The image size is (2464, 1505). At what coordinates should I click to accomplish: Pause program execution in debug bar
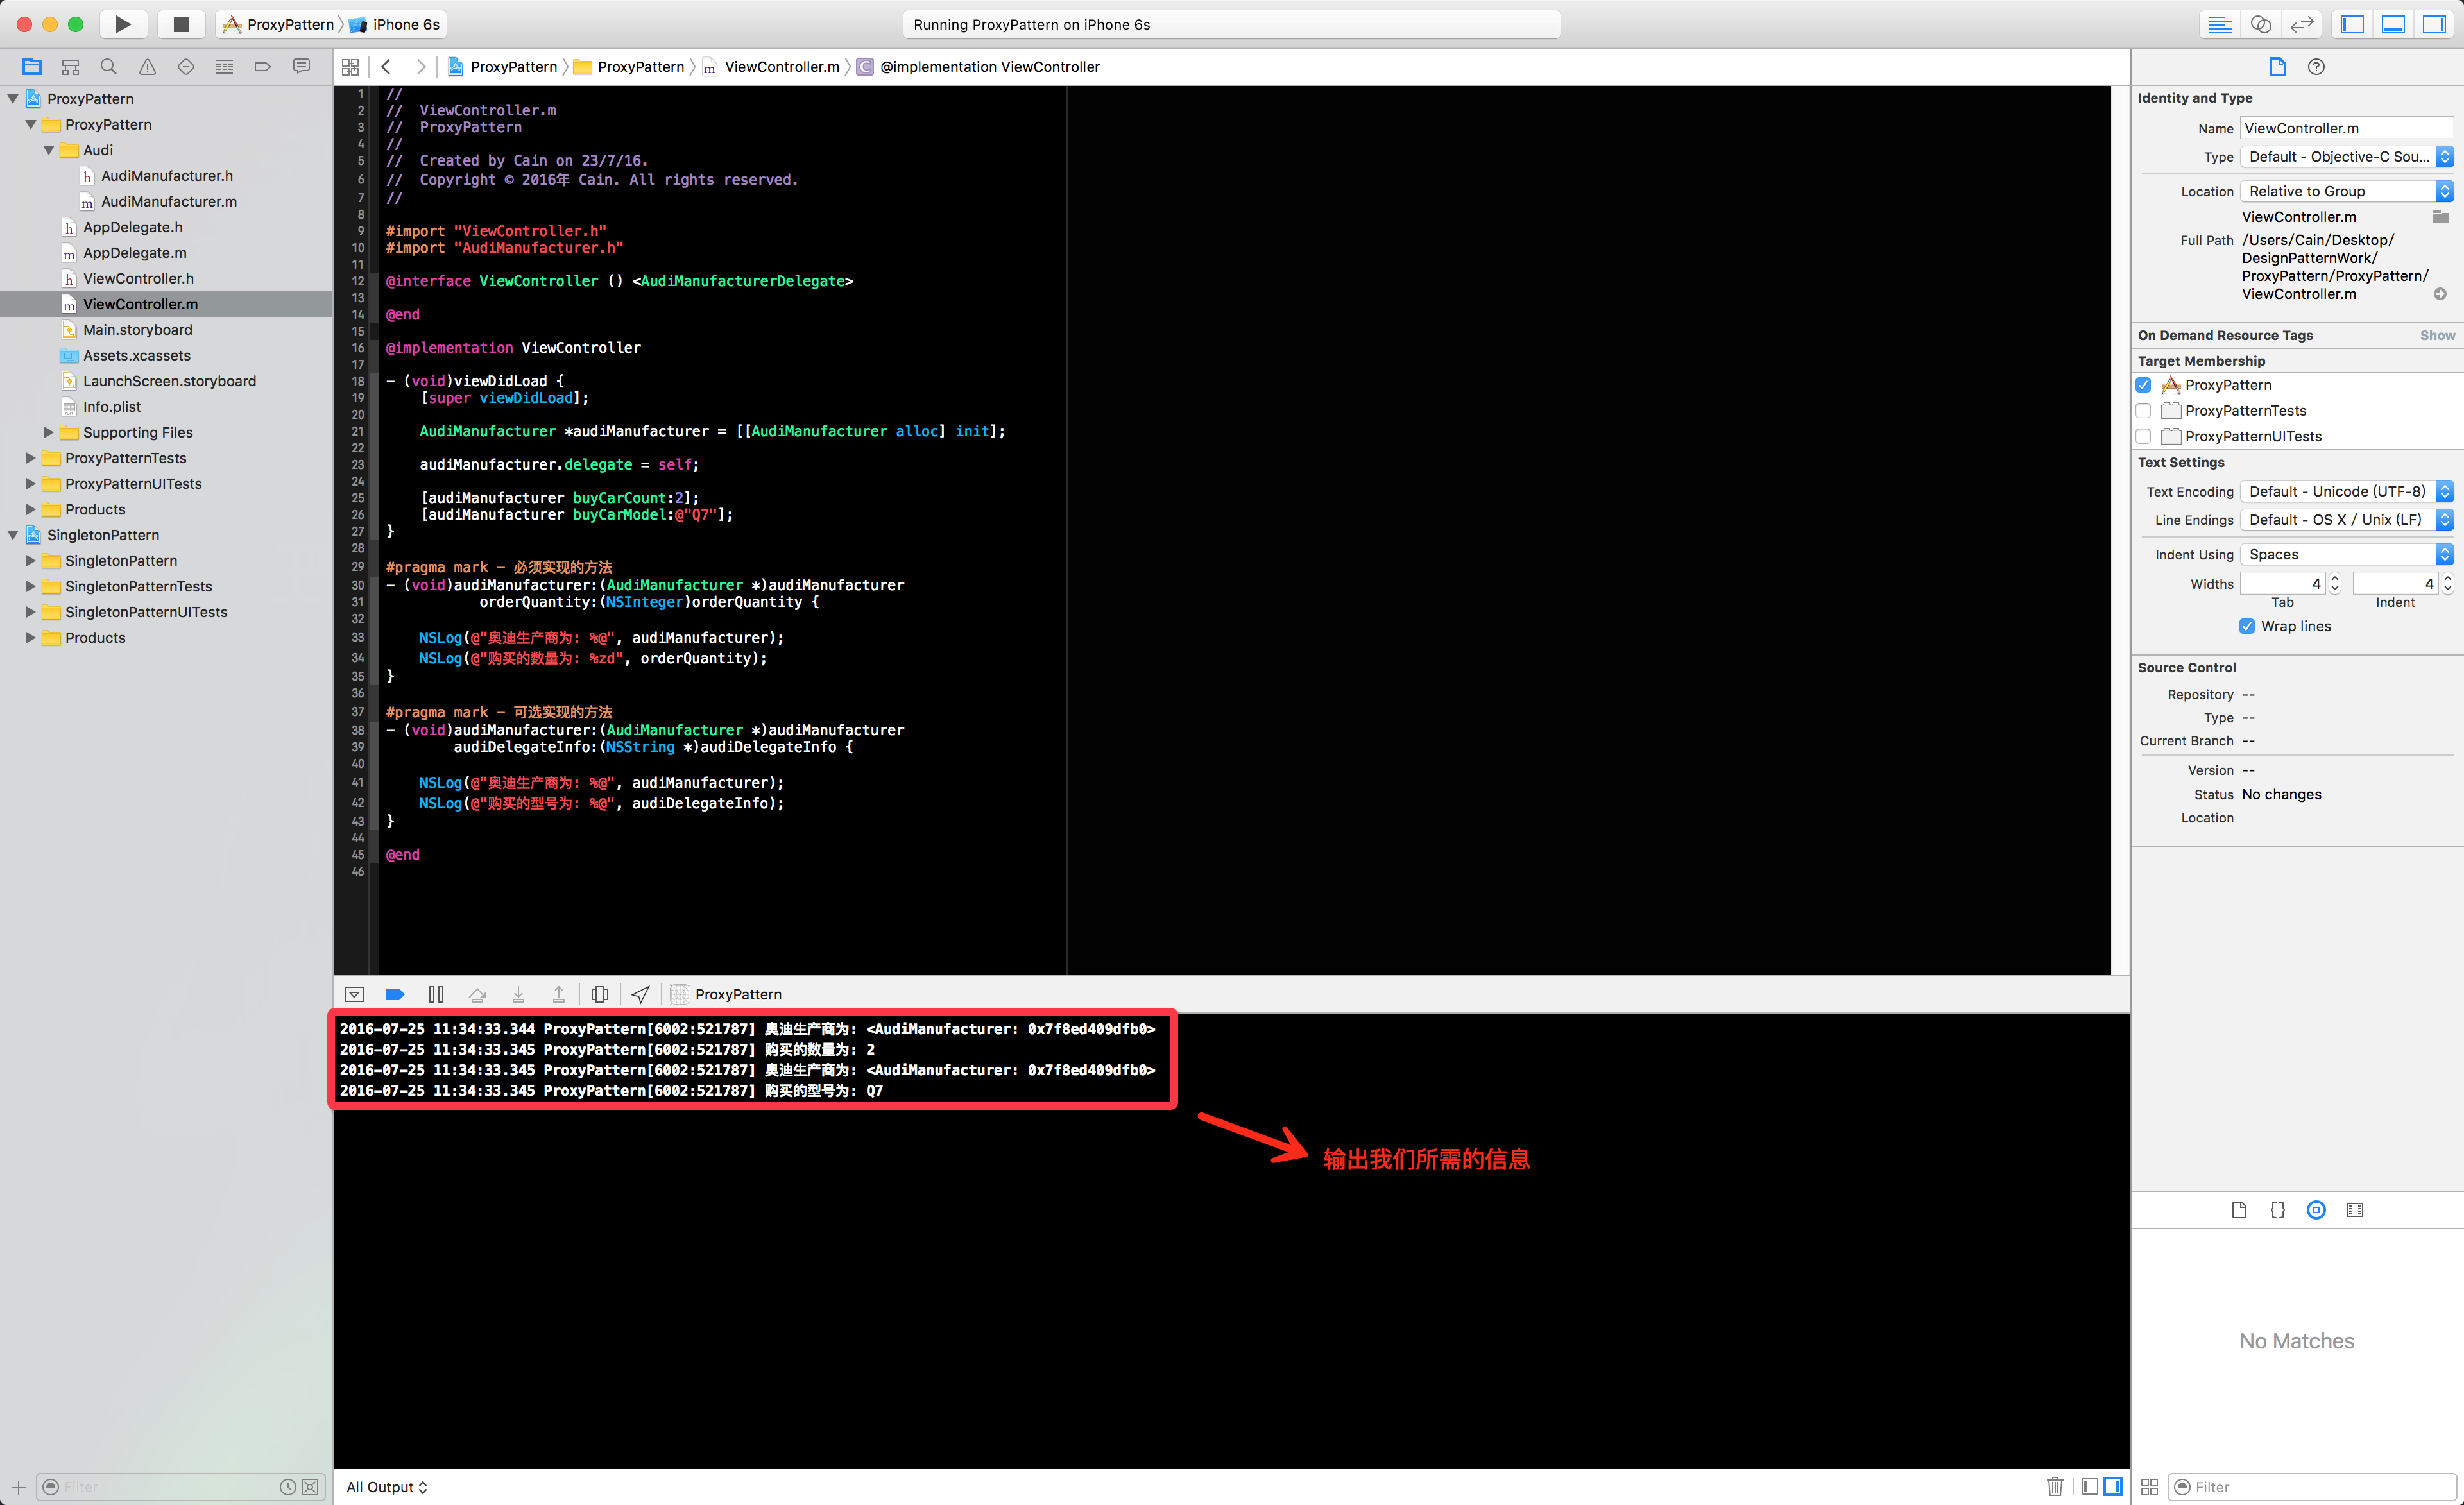pos(436,994)
